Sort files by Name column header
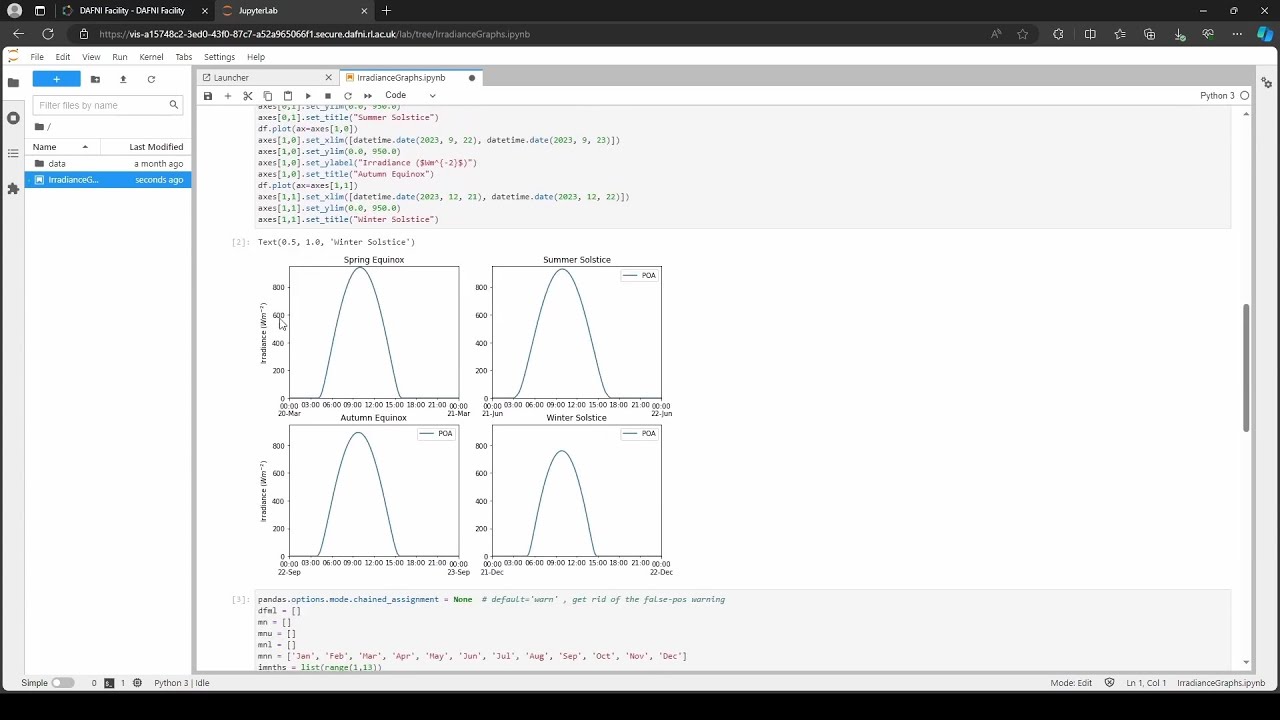The image size is (1280, 720). tap(60, 147)
